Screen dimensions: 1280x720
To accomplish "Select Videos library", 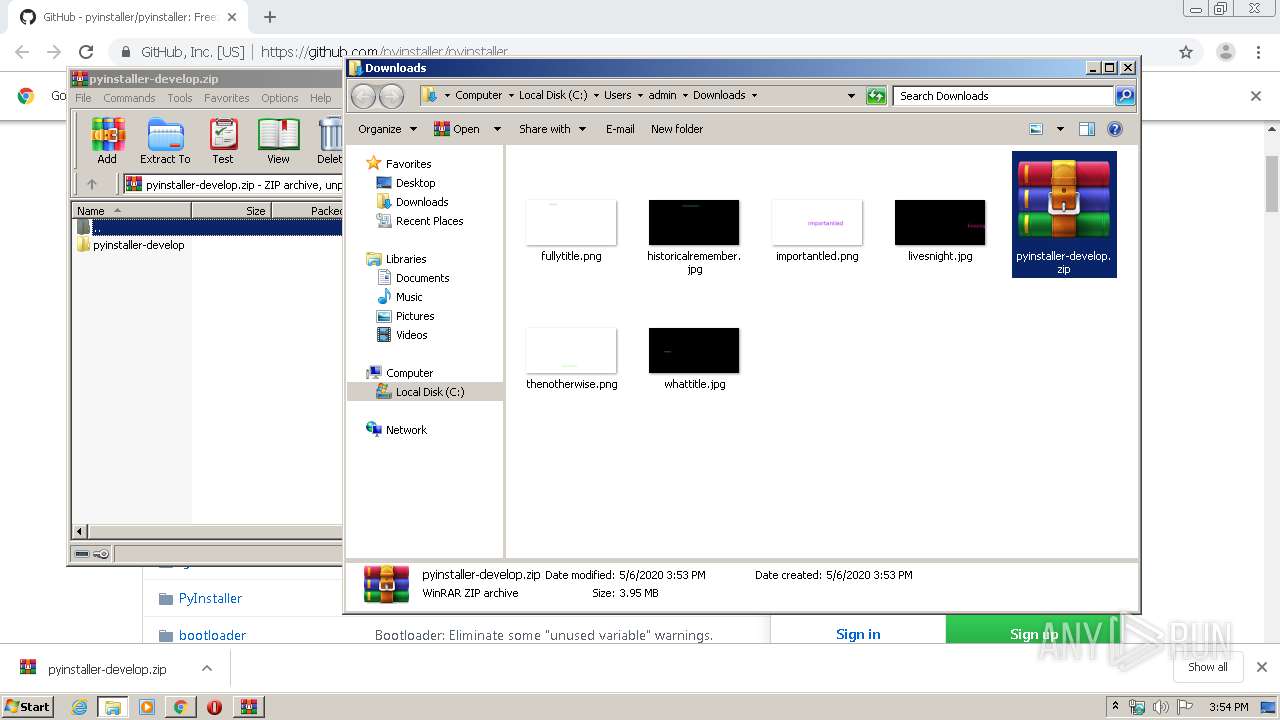I will [x=411, y=335].
